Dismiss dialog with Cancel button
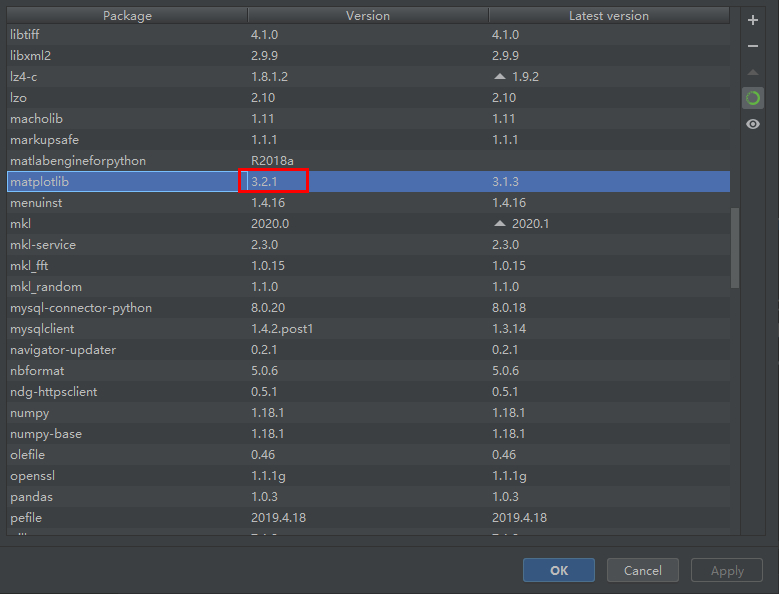779x594 pixels. pyautogui.click(x=642, y=570)
